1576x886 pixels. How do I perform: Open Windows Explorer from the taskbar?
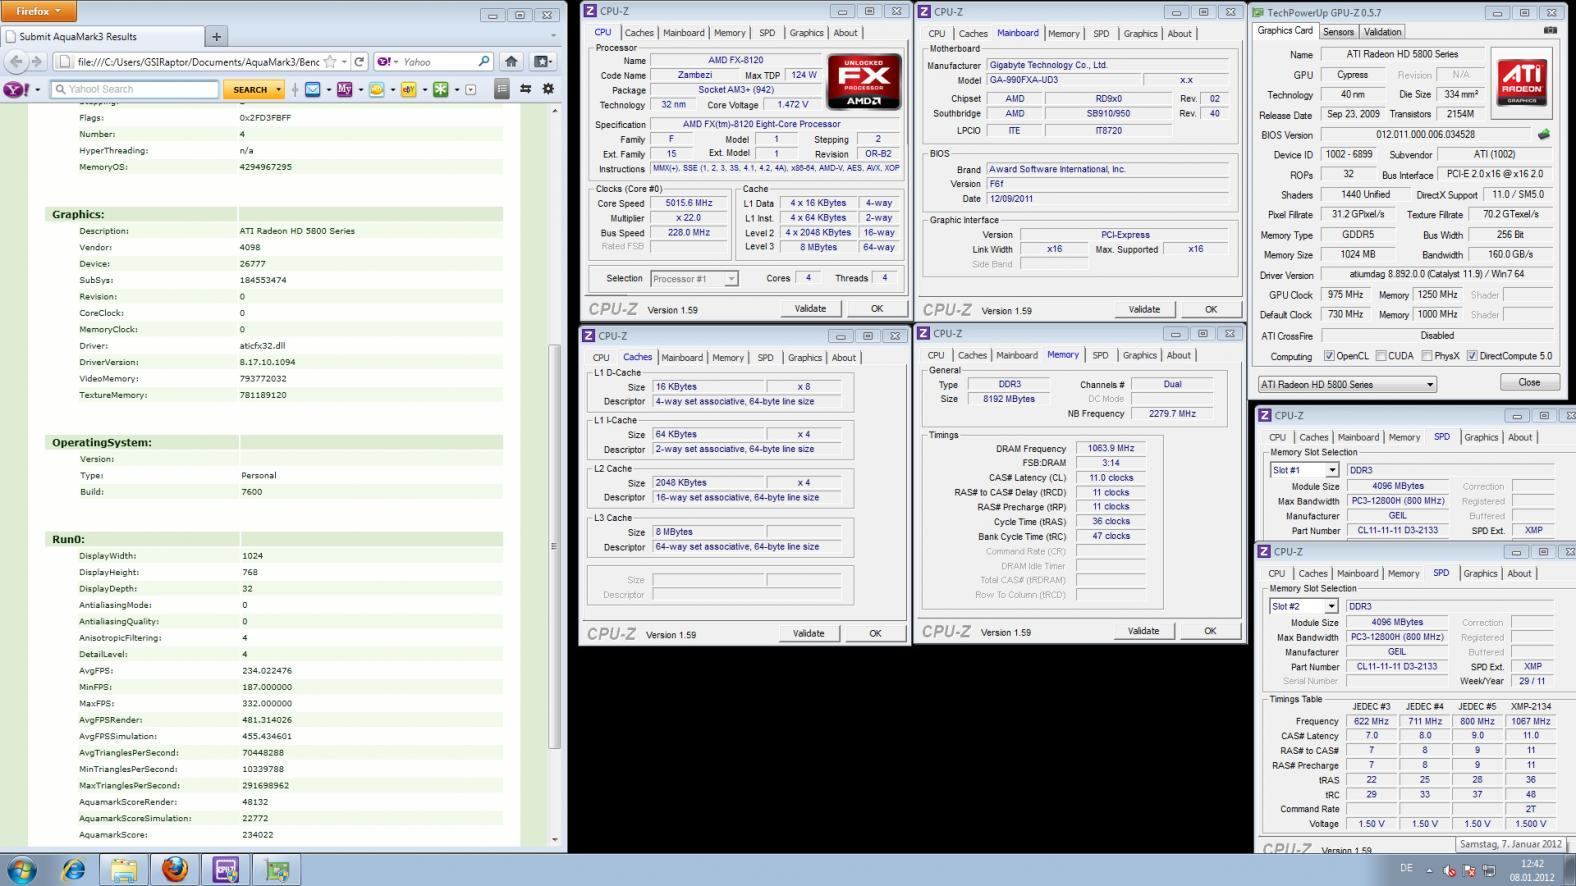[124, 869]
